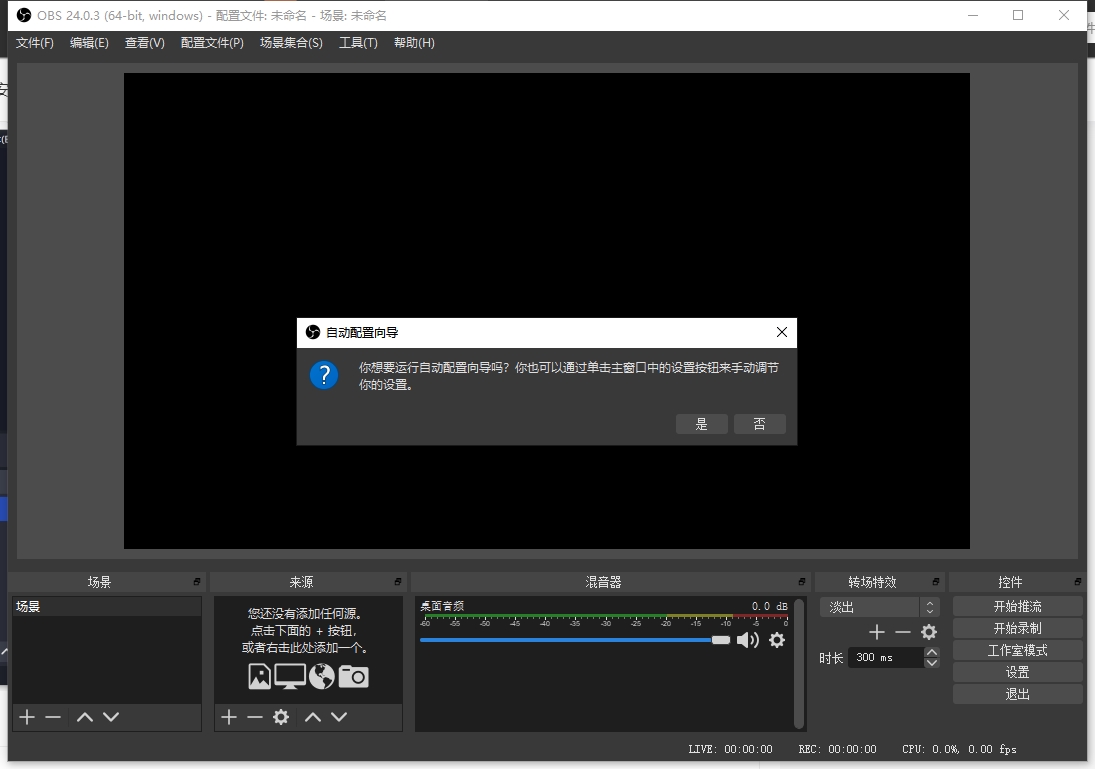Open source properties gear icon
This screenshot has height=769, width=1095.
click(x=281, y=717)
